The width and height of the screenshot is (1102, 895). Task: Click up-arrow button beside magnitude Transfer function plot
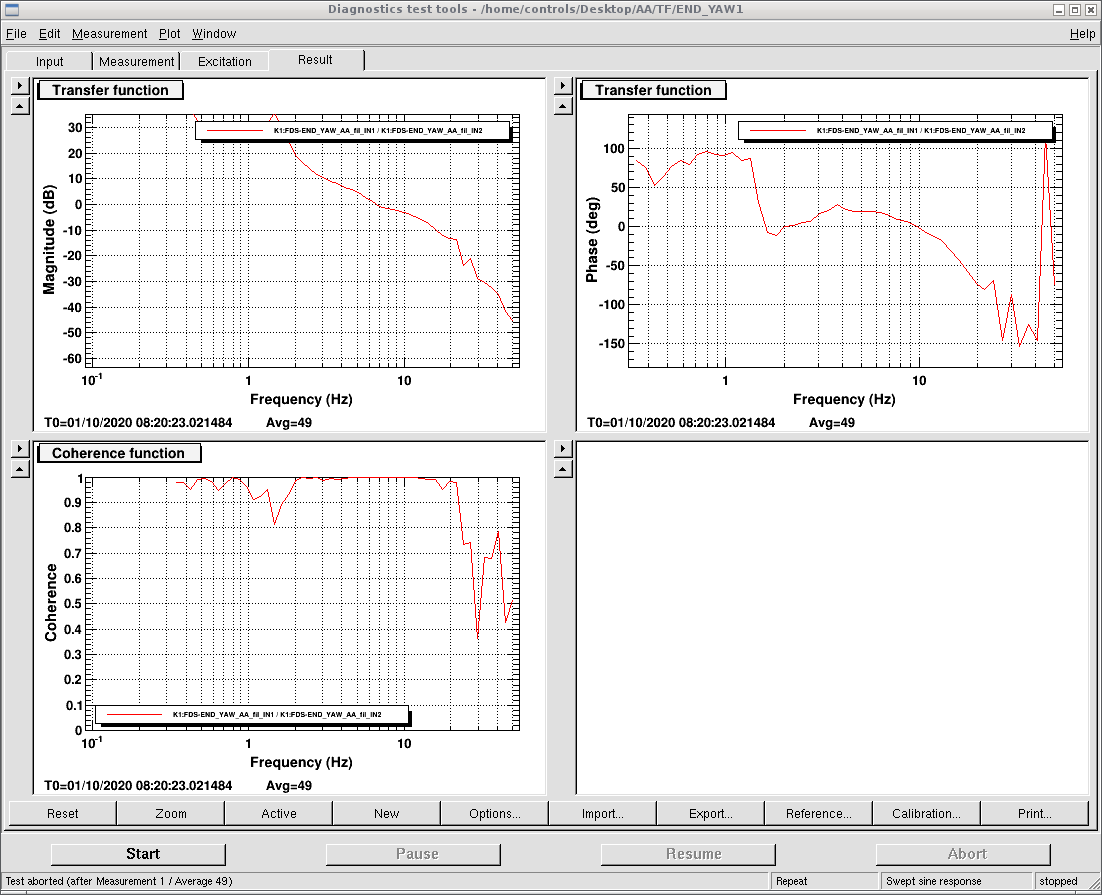pos(20,106)
